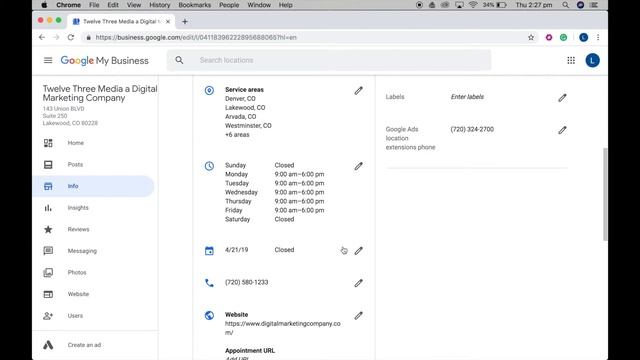Click the service areas location icon
Viewport: 640px width, 360px height.
pyautogui.click(x=209, y=90)
